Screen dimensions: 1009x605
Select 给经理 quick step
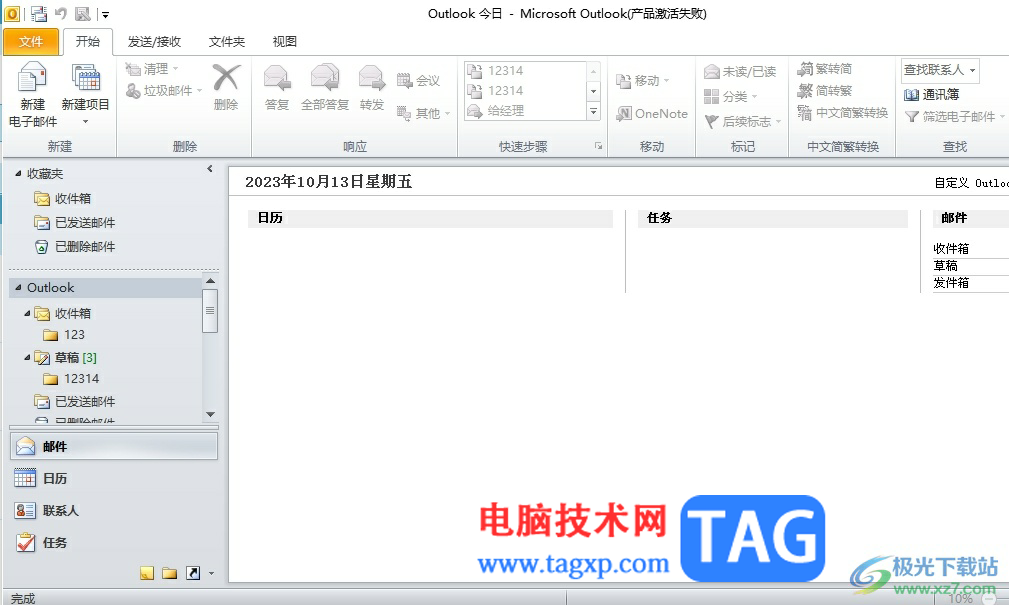click(x=525, y=111)
